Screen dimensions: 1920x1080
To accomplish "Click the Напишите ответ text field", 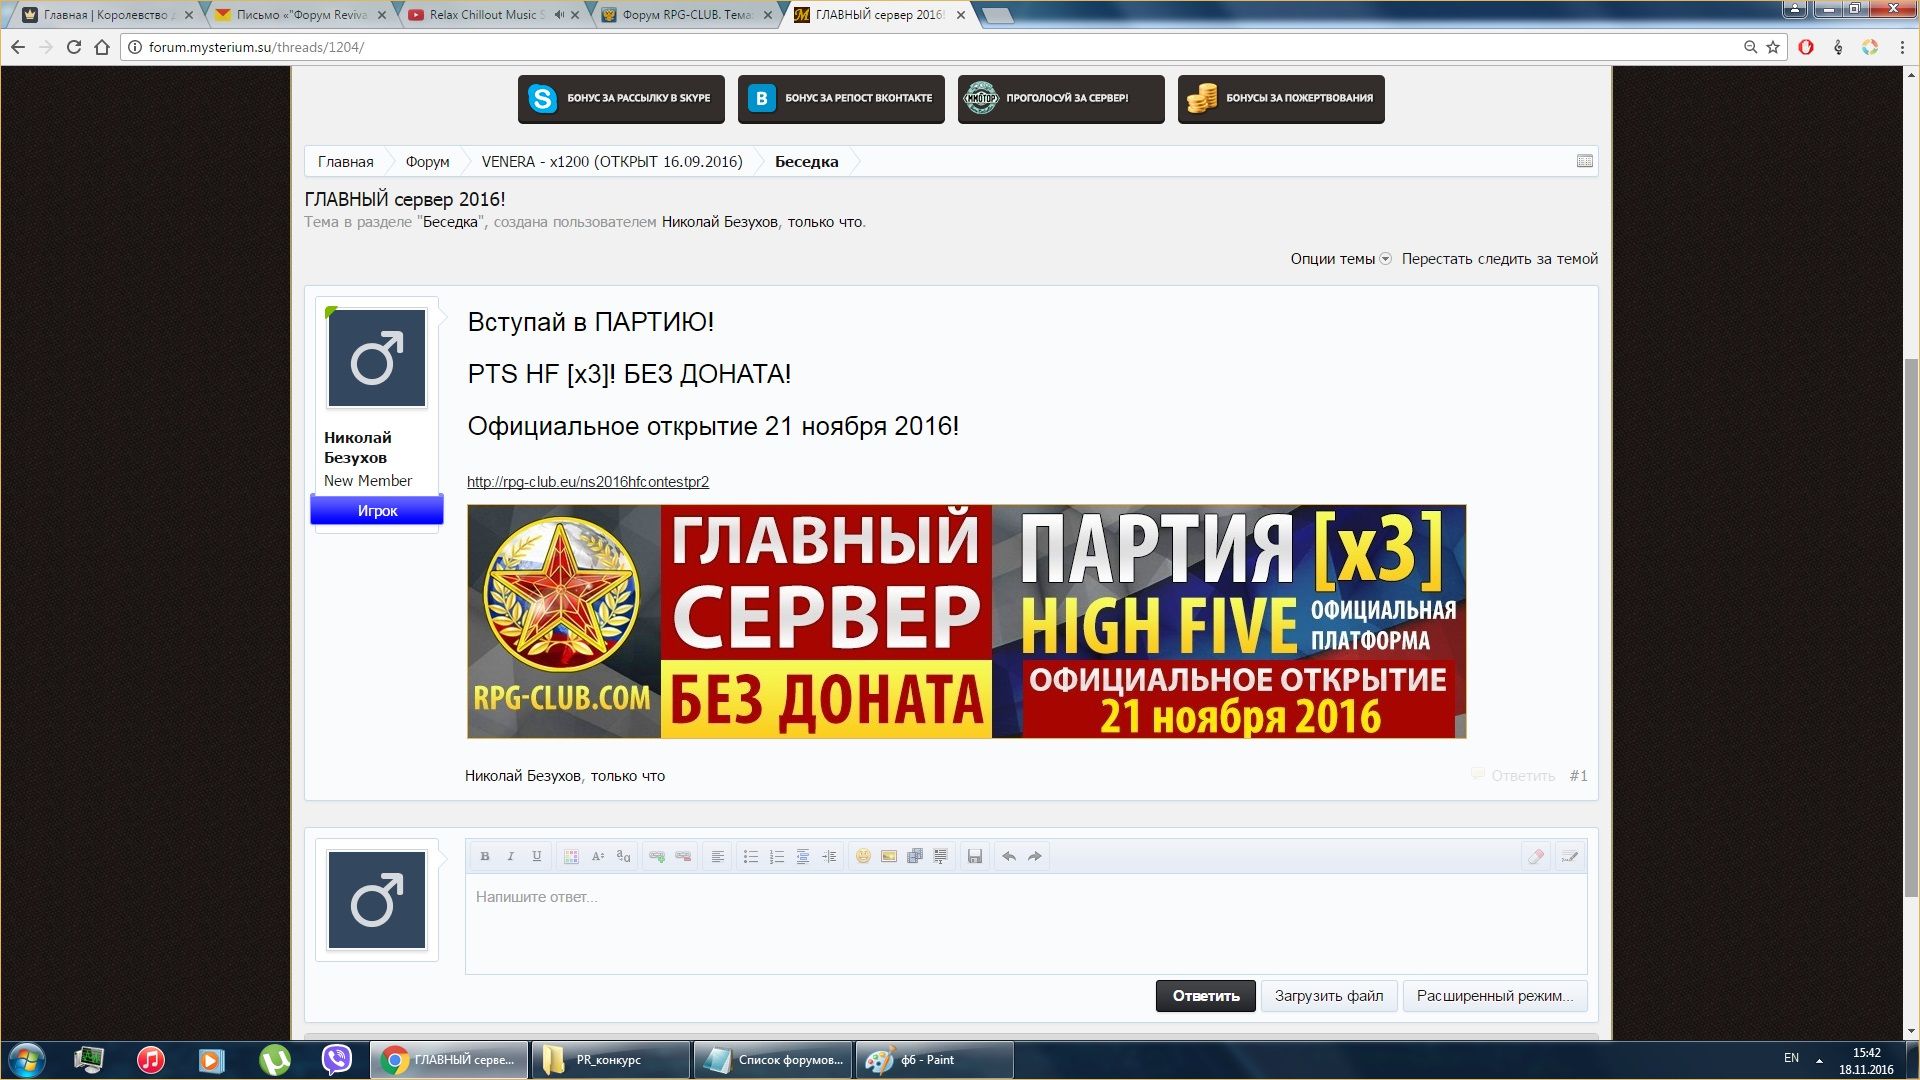I will 1025,922.
